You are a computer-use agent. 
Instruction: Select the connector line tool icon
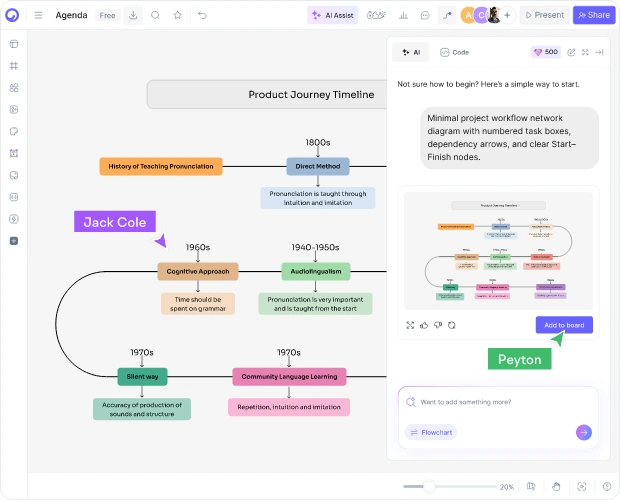pos(447,15)
